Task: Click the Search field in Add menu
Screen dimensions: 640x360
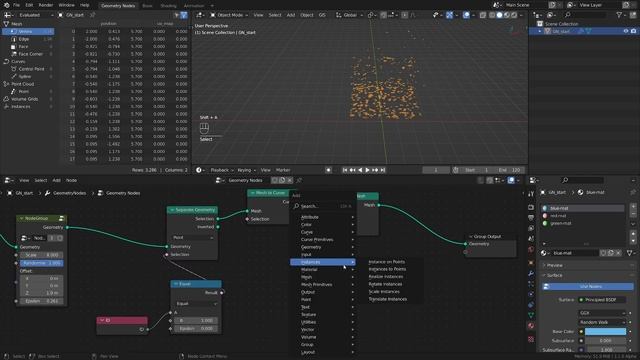Action: click(323, 206)
